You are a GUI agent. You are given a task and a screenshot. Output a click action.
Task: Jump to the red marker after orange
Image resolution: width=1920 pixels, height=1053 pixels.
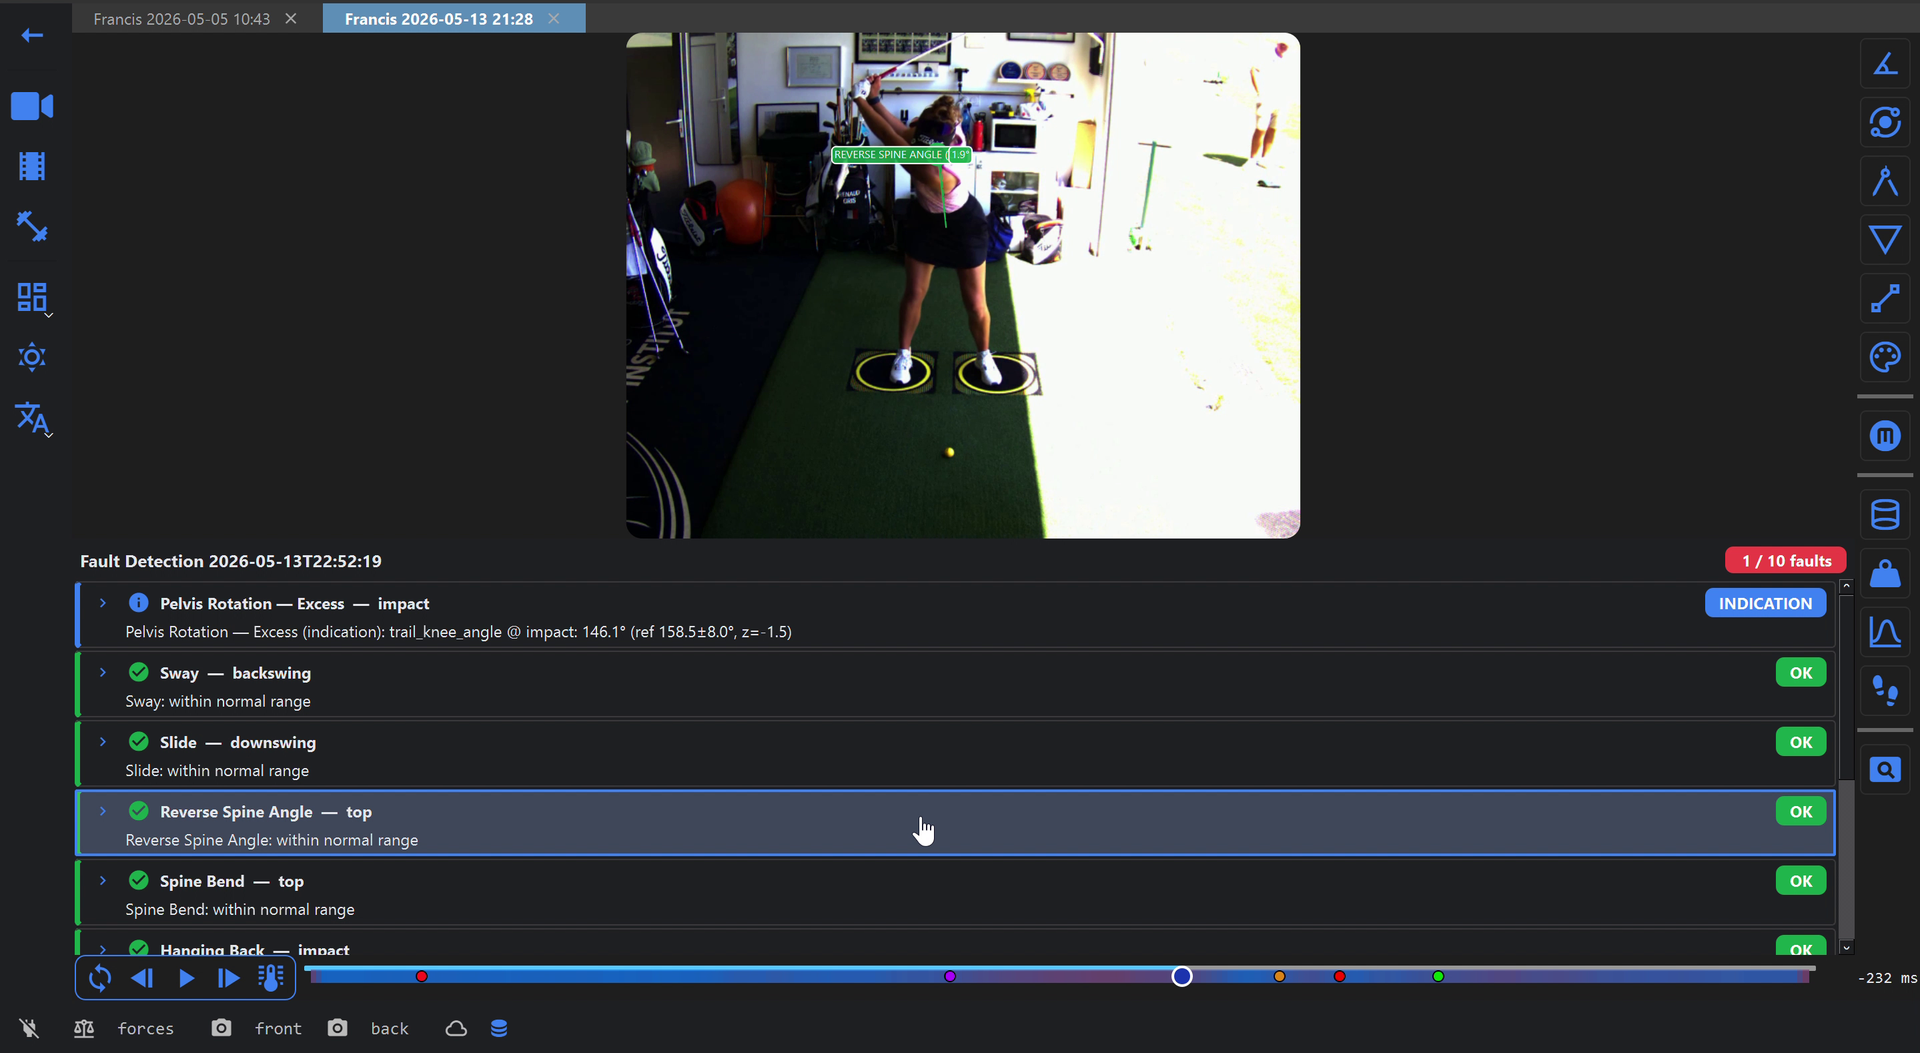pyautogui.click(x=1340, y=976)
